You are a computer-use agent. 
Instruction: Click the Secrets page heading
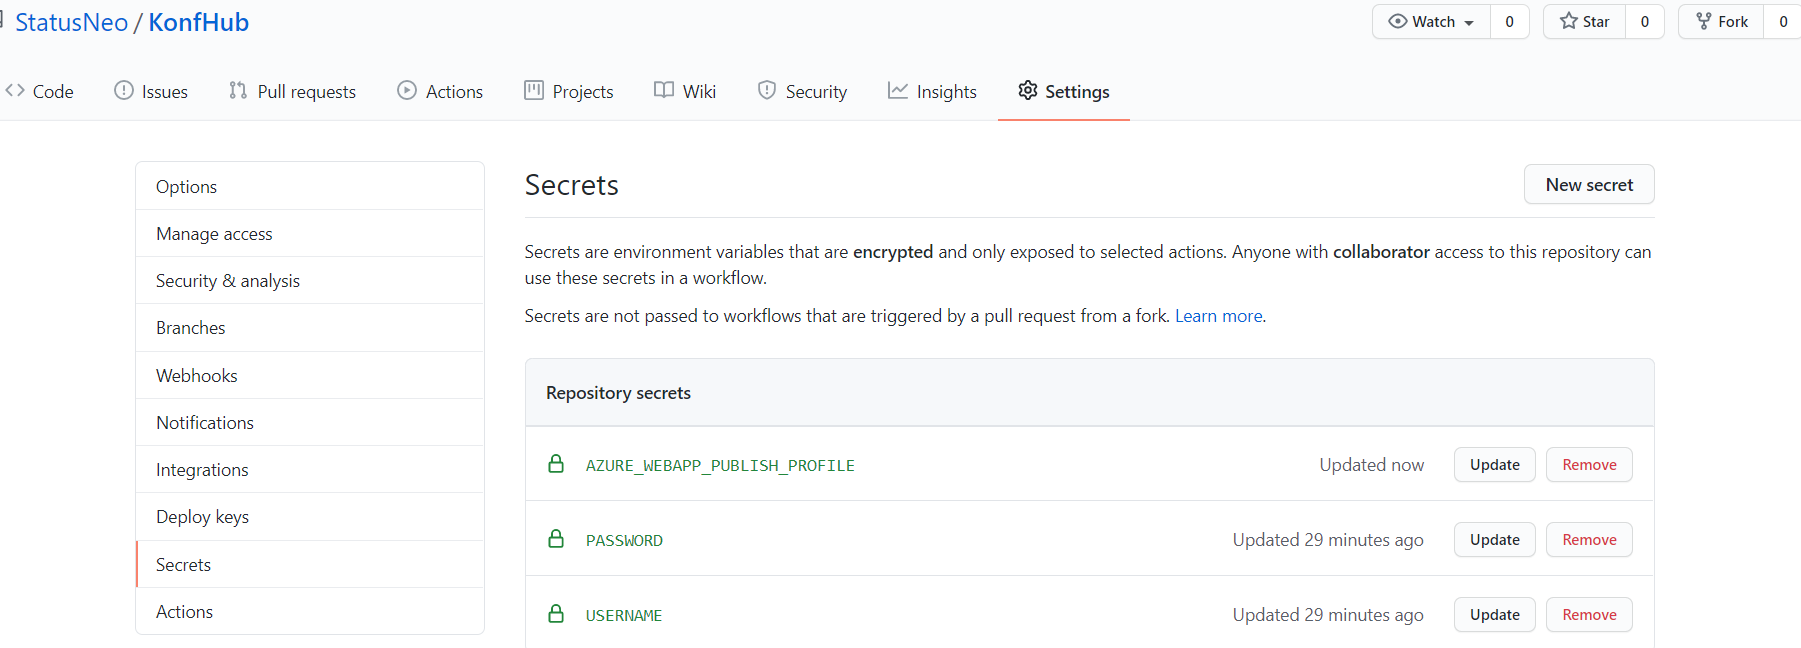[572, 185]
